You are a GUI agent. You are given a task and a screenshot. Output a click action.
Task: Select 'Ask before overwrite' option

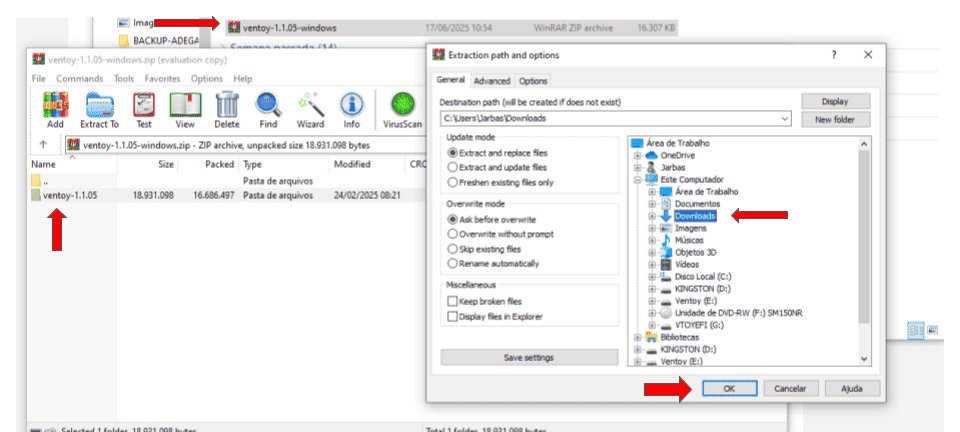[x=453, y=219]
